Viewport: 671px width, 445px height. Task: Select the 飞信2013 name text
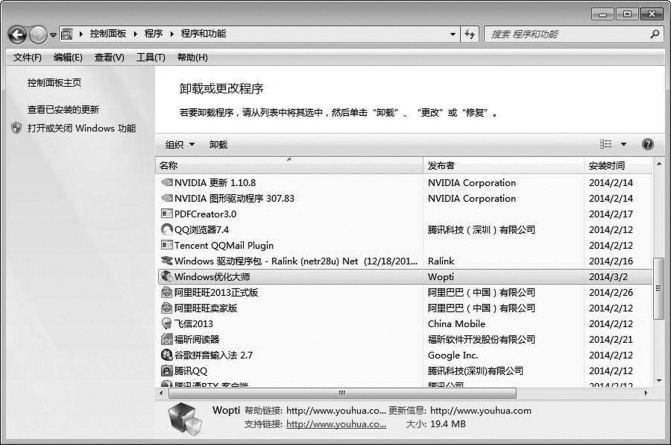193,324
